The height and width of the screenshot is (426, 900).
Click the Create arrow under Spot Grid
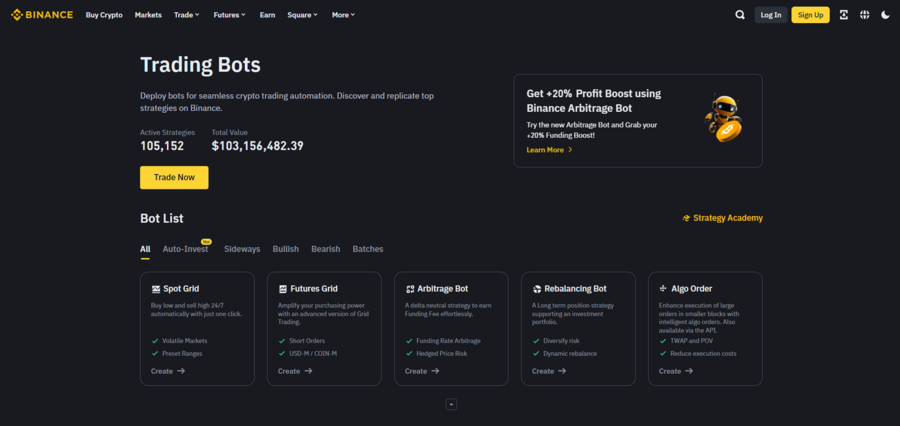181,371
